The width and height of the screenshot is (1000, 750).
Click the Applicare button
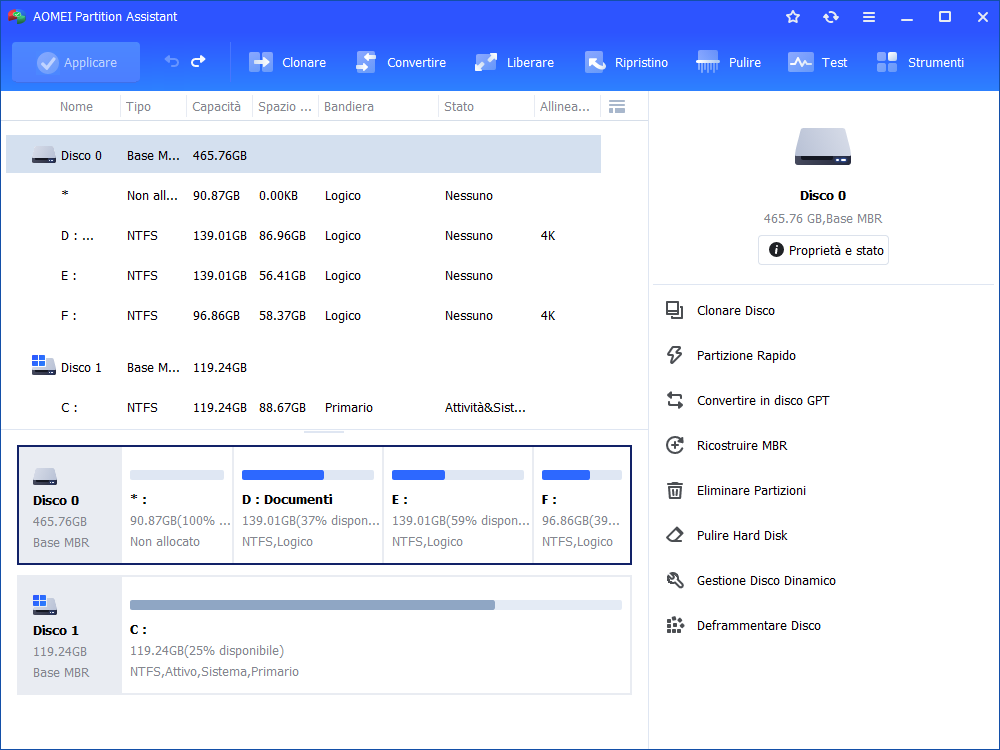point(76,62)
